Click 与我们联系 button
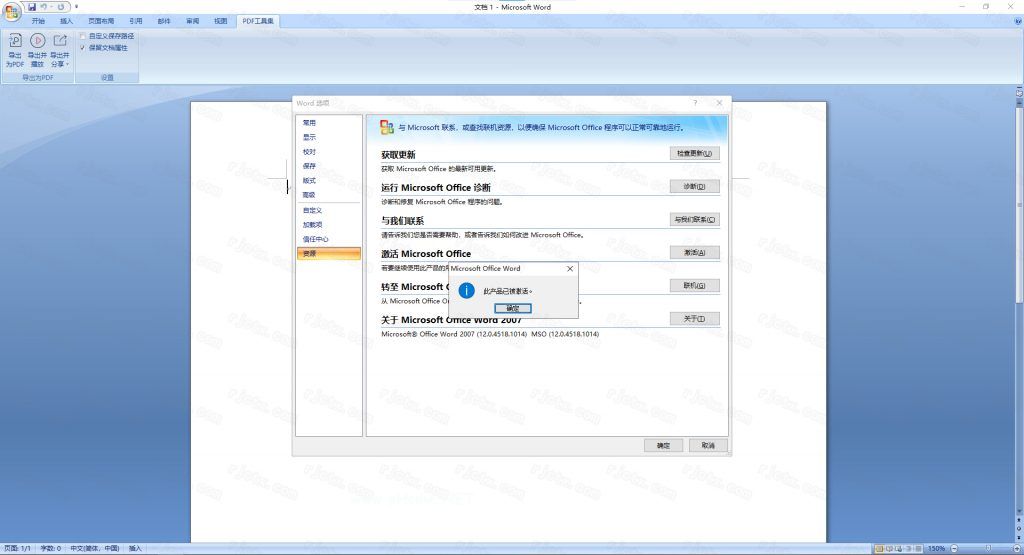The height and width of the screenshot is (555, 1024). click(695, 219)
